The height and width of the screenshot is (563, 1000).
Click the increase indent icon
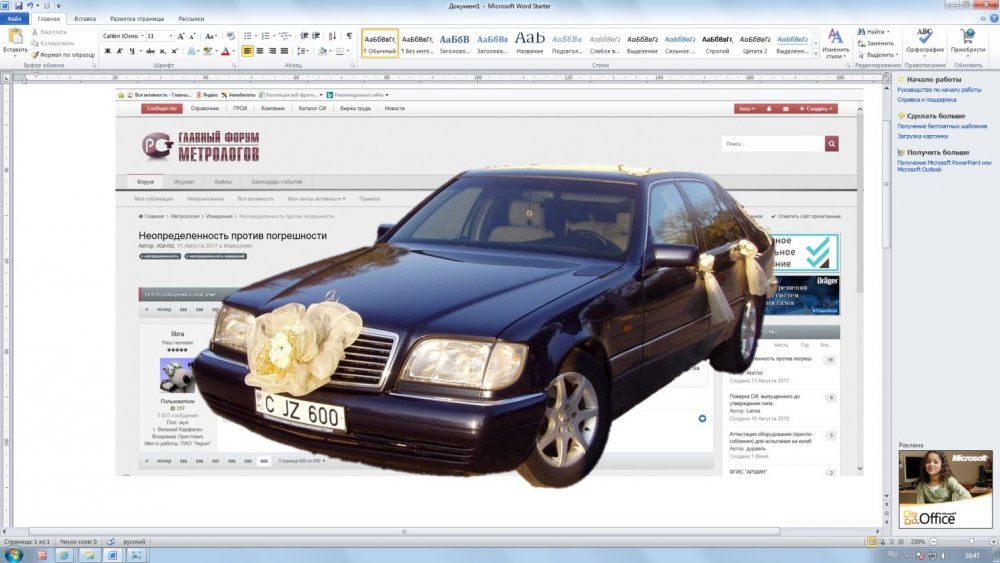tap(316, 36)
